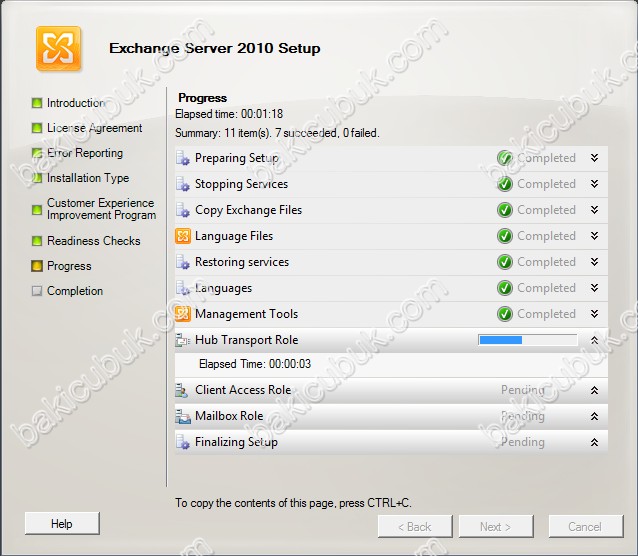Click the Languages task icon

tap(182, 288)
